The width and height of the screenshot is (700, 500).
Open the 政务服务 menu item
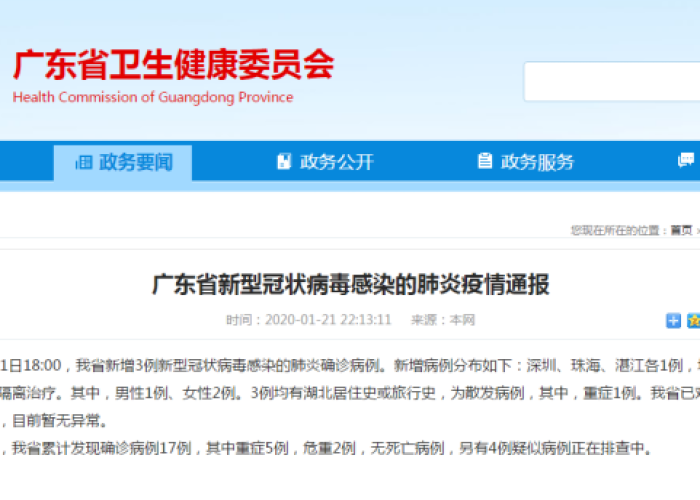(x=526, y=162)
